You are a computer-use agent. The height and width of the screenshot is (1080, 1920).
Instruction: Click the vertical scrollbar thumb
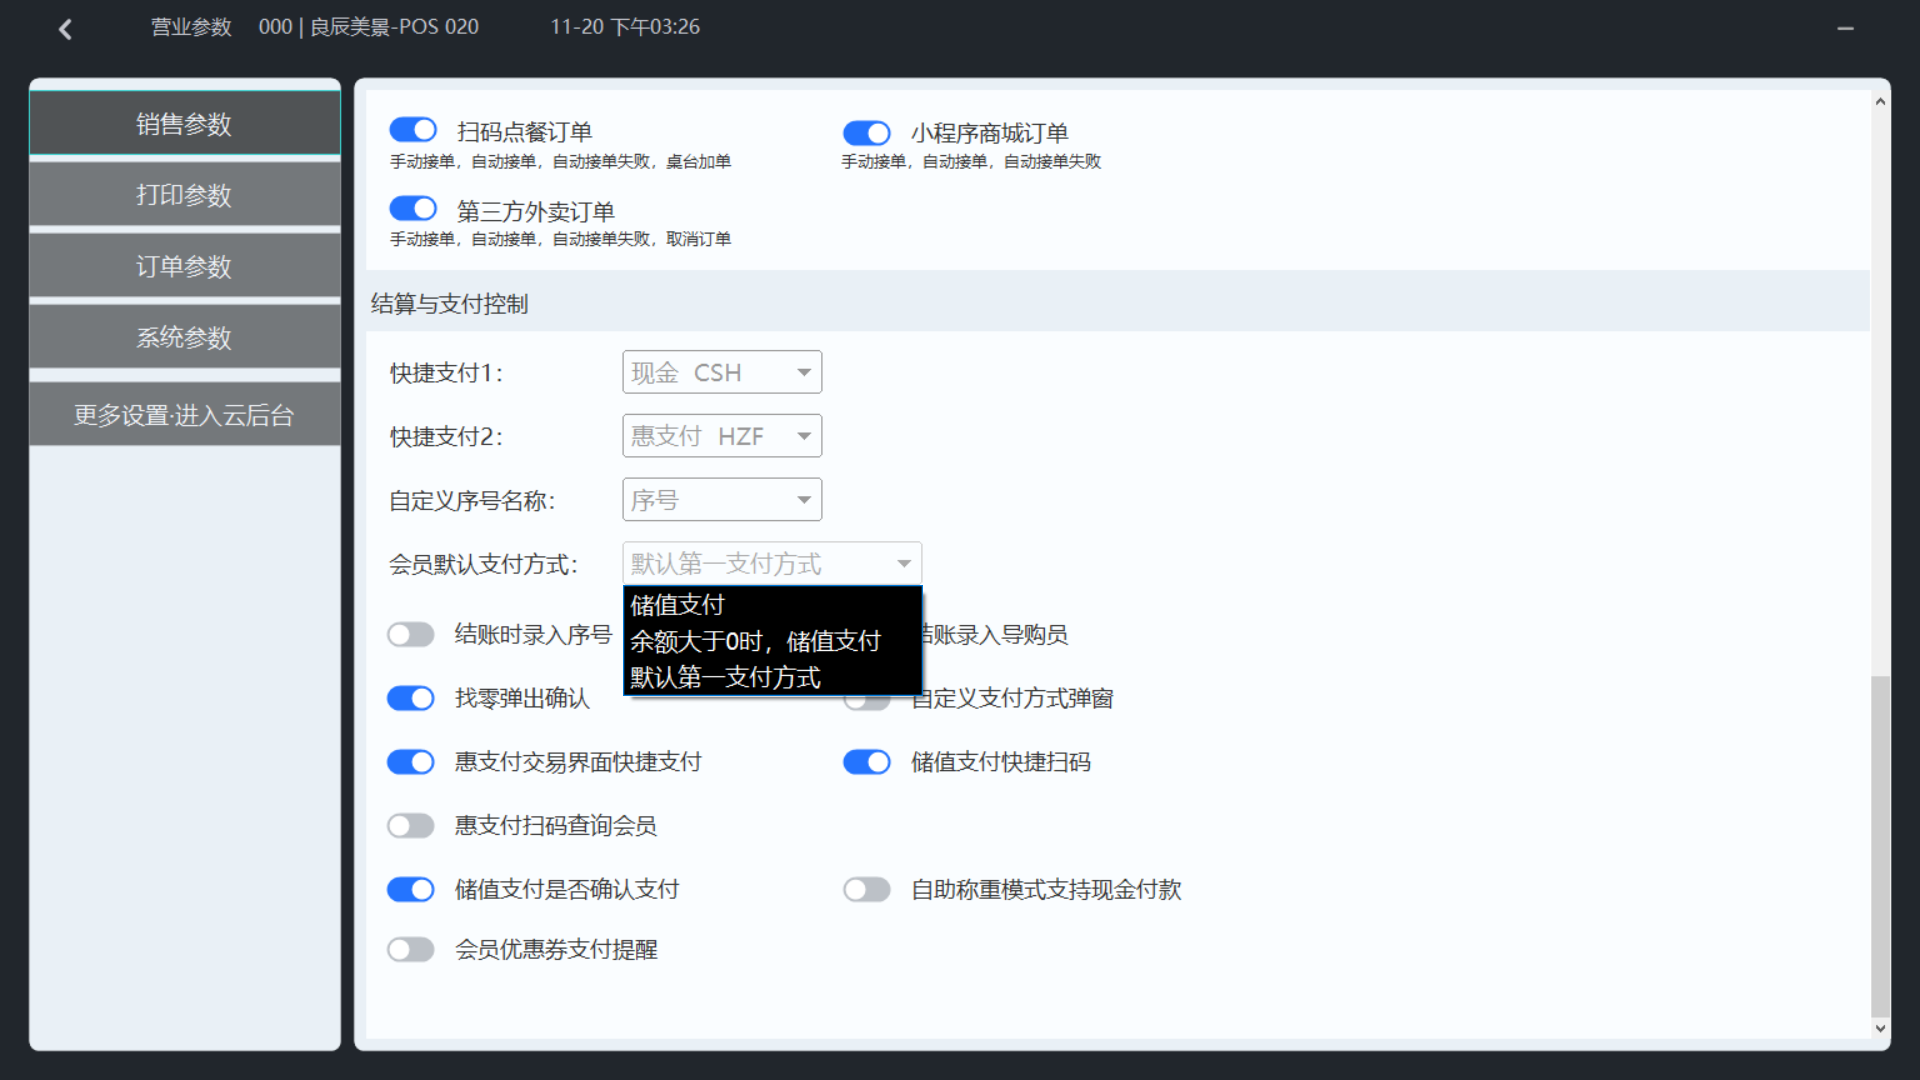click(1880, 845)
